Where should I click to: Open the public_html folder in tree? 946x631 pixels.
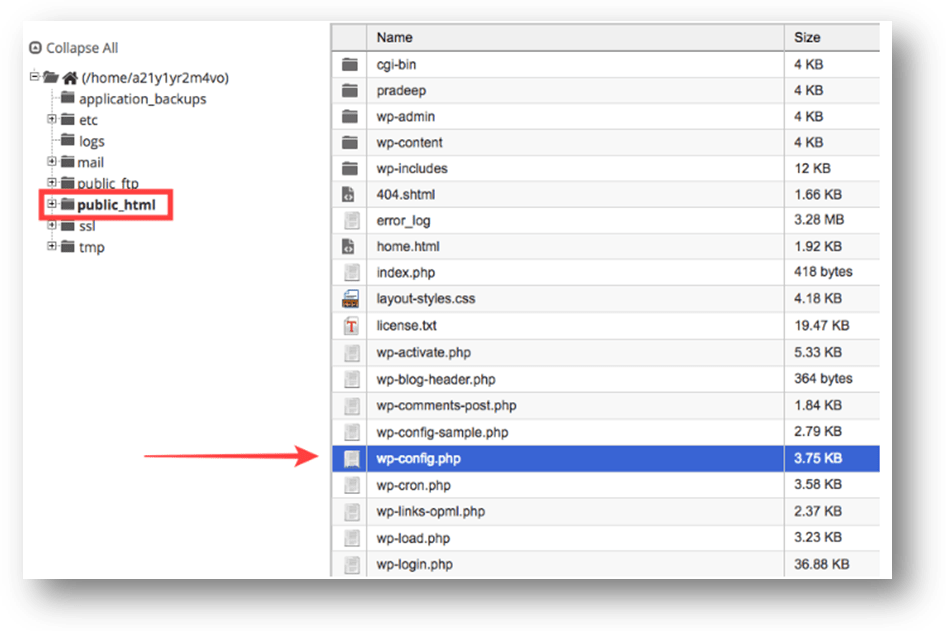pos(116,205)
